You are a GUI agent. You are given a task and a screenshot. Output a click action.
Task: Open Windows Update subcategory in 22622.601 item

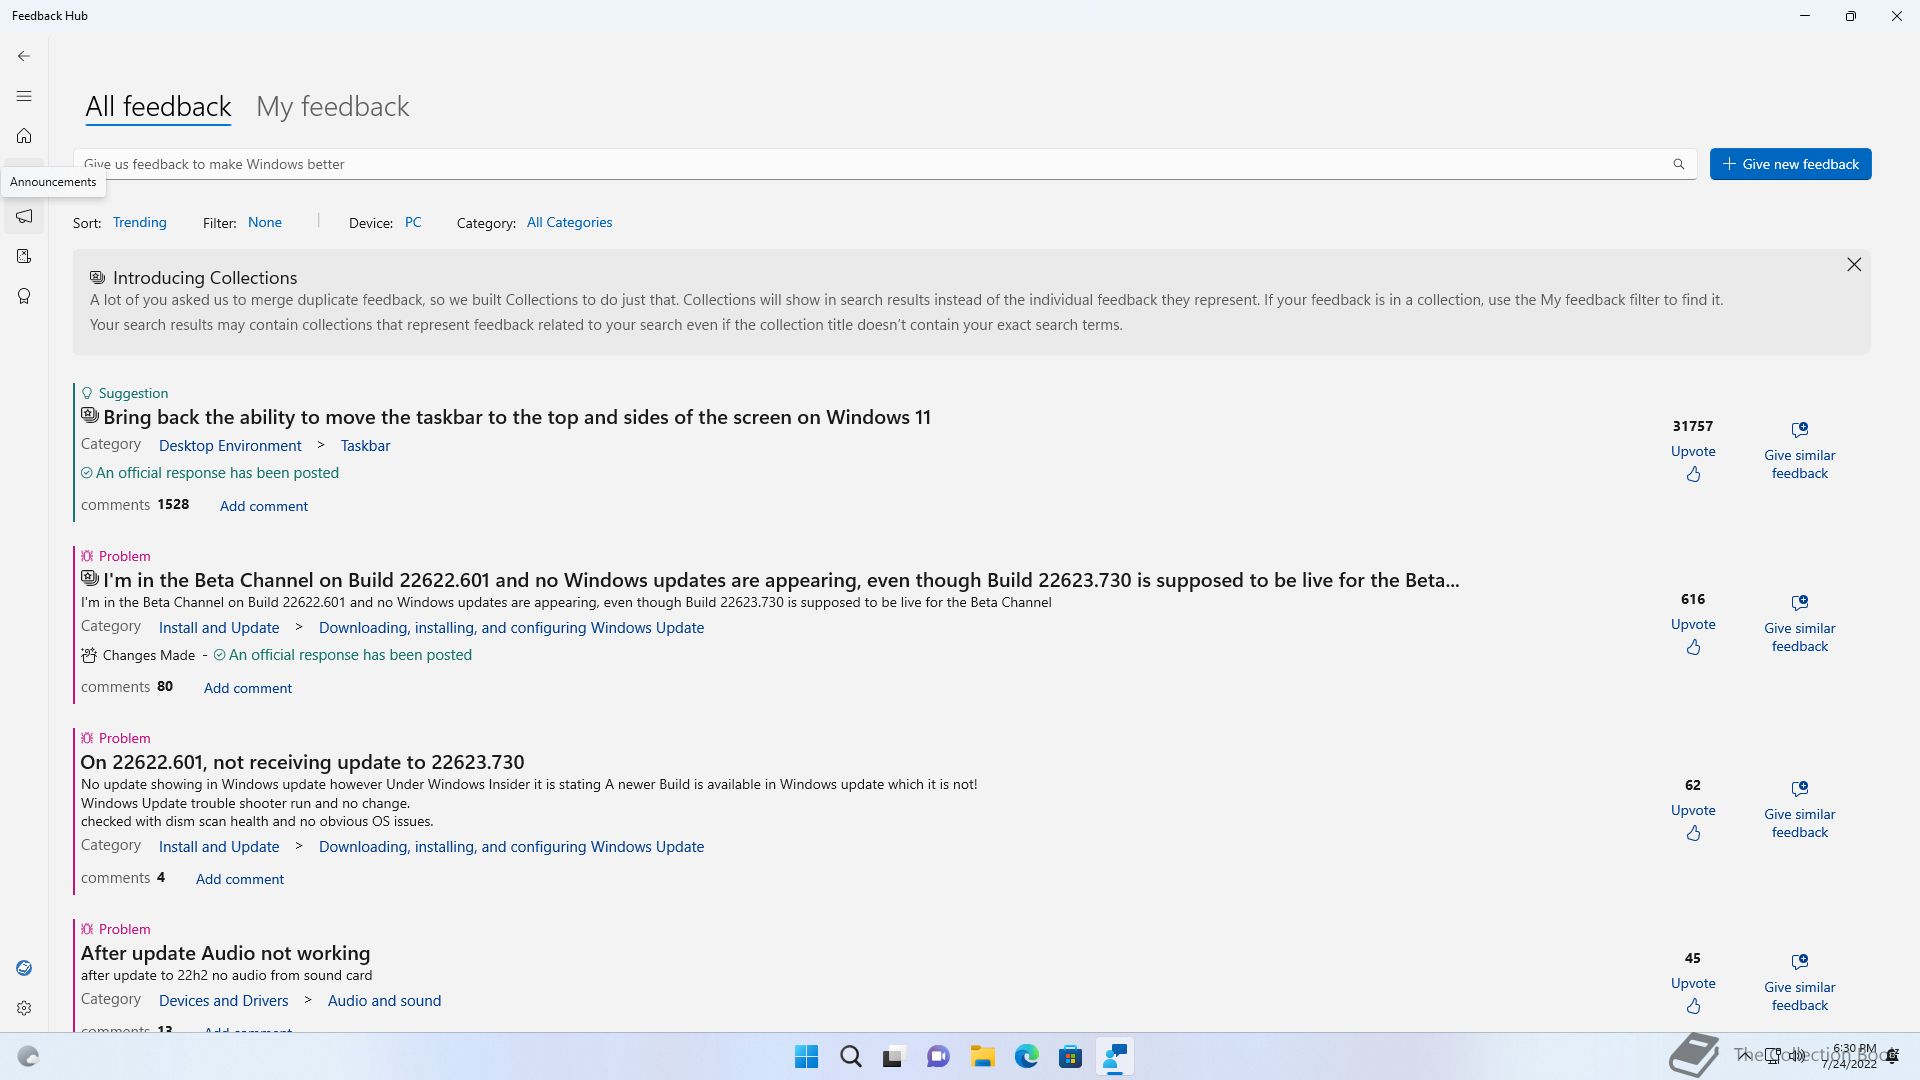click(511, 846)
